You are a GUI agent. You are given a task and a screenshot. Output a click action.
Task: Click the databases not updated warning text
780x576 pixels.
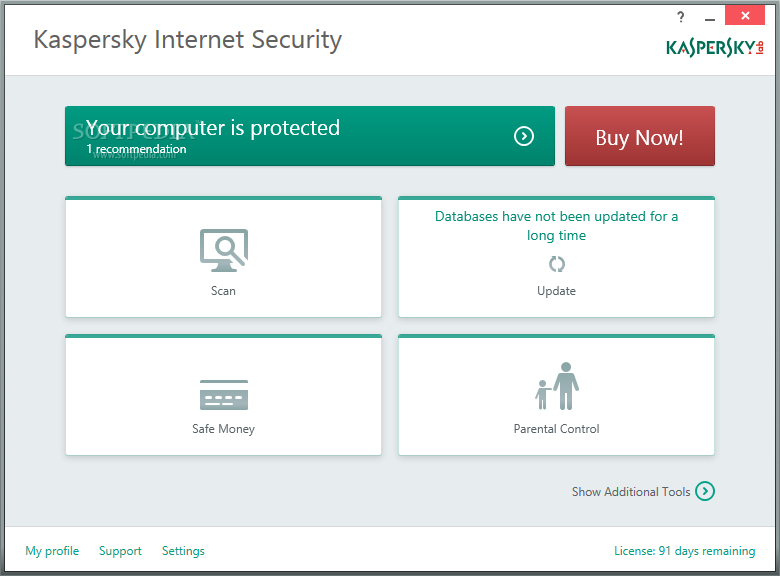click(556, 226)
